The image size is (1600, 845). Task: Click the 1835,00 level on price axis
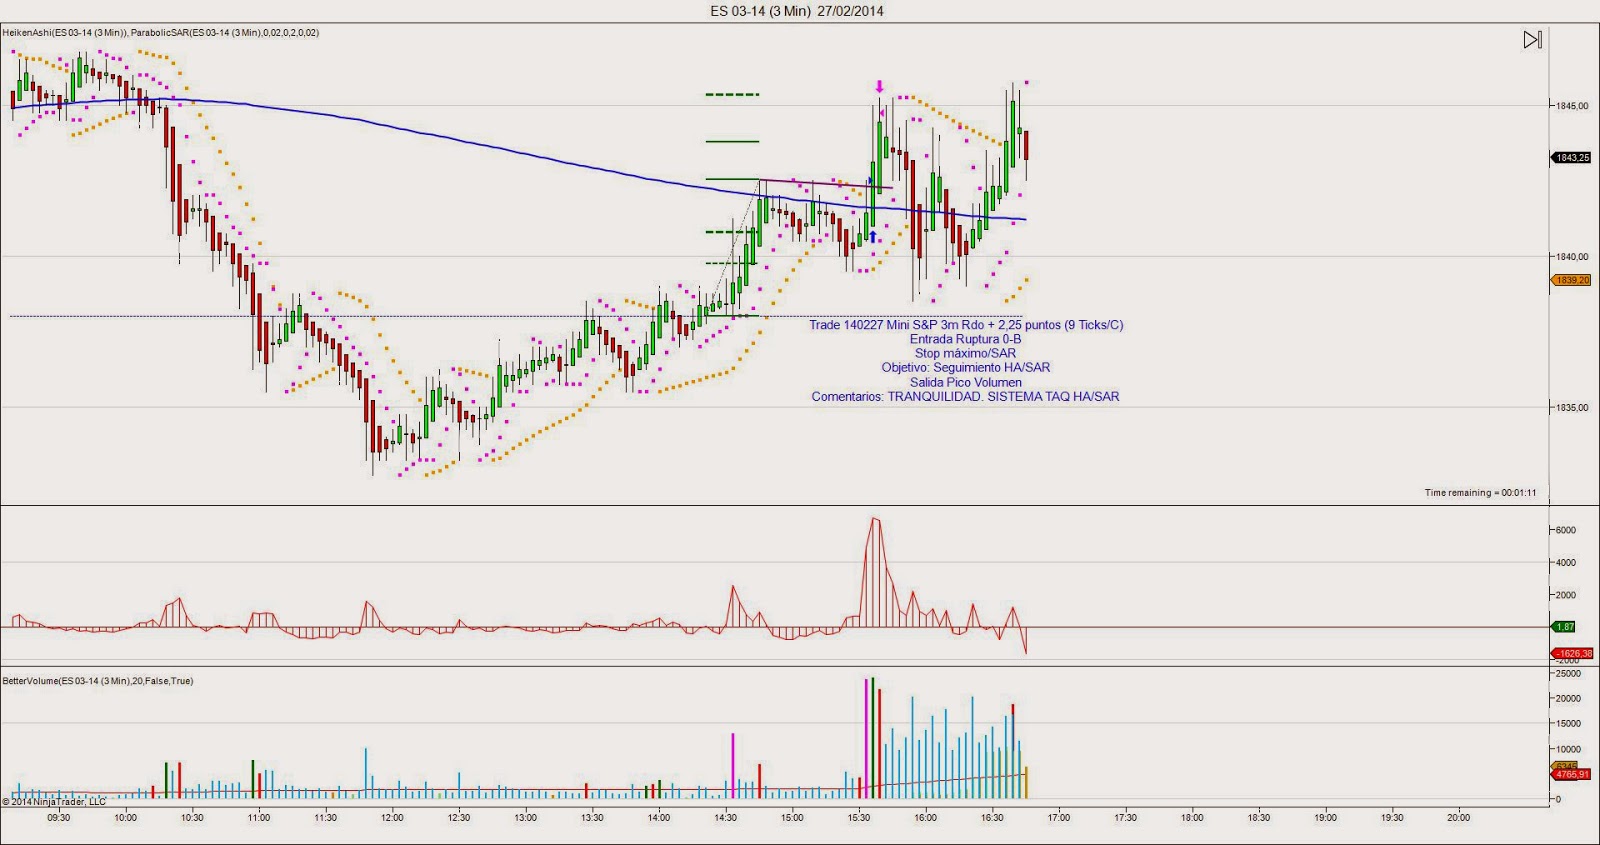1571,407
